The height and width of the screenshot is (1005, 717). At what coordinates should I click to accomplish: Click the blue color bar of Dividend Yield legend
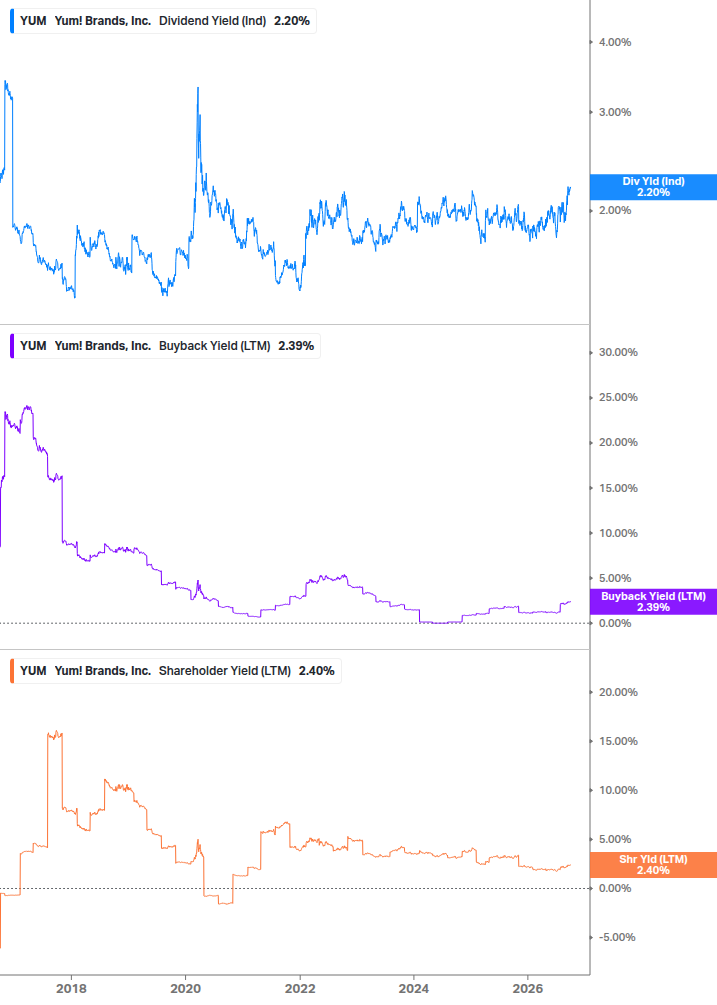pos(12,21)
